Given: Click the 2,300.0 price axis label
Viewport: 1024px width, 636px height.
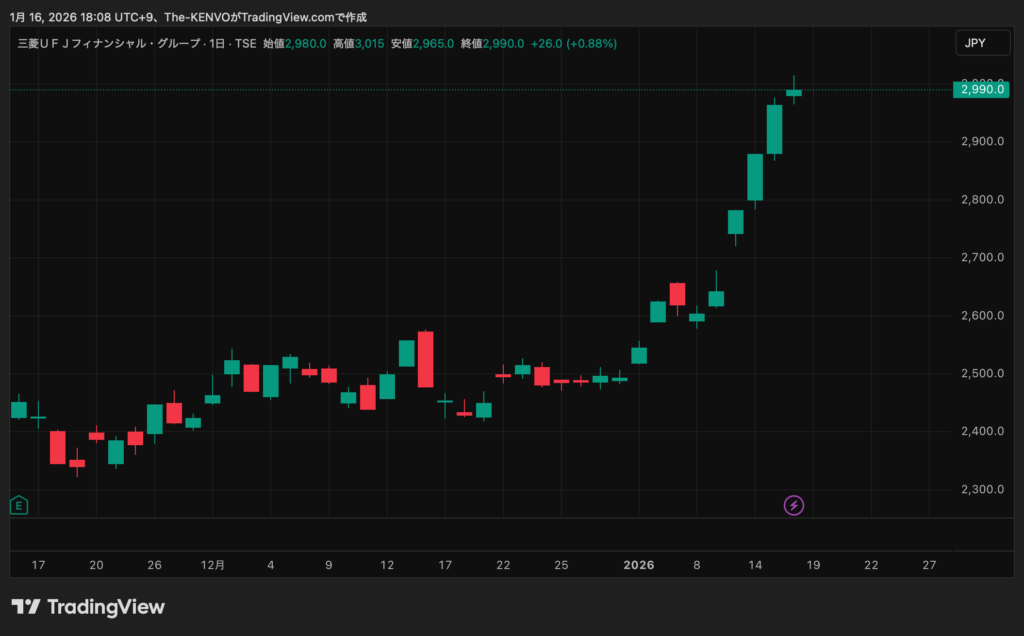Looking at the screenshot, I should (980, 489).
